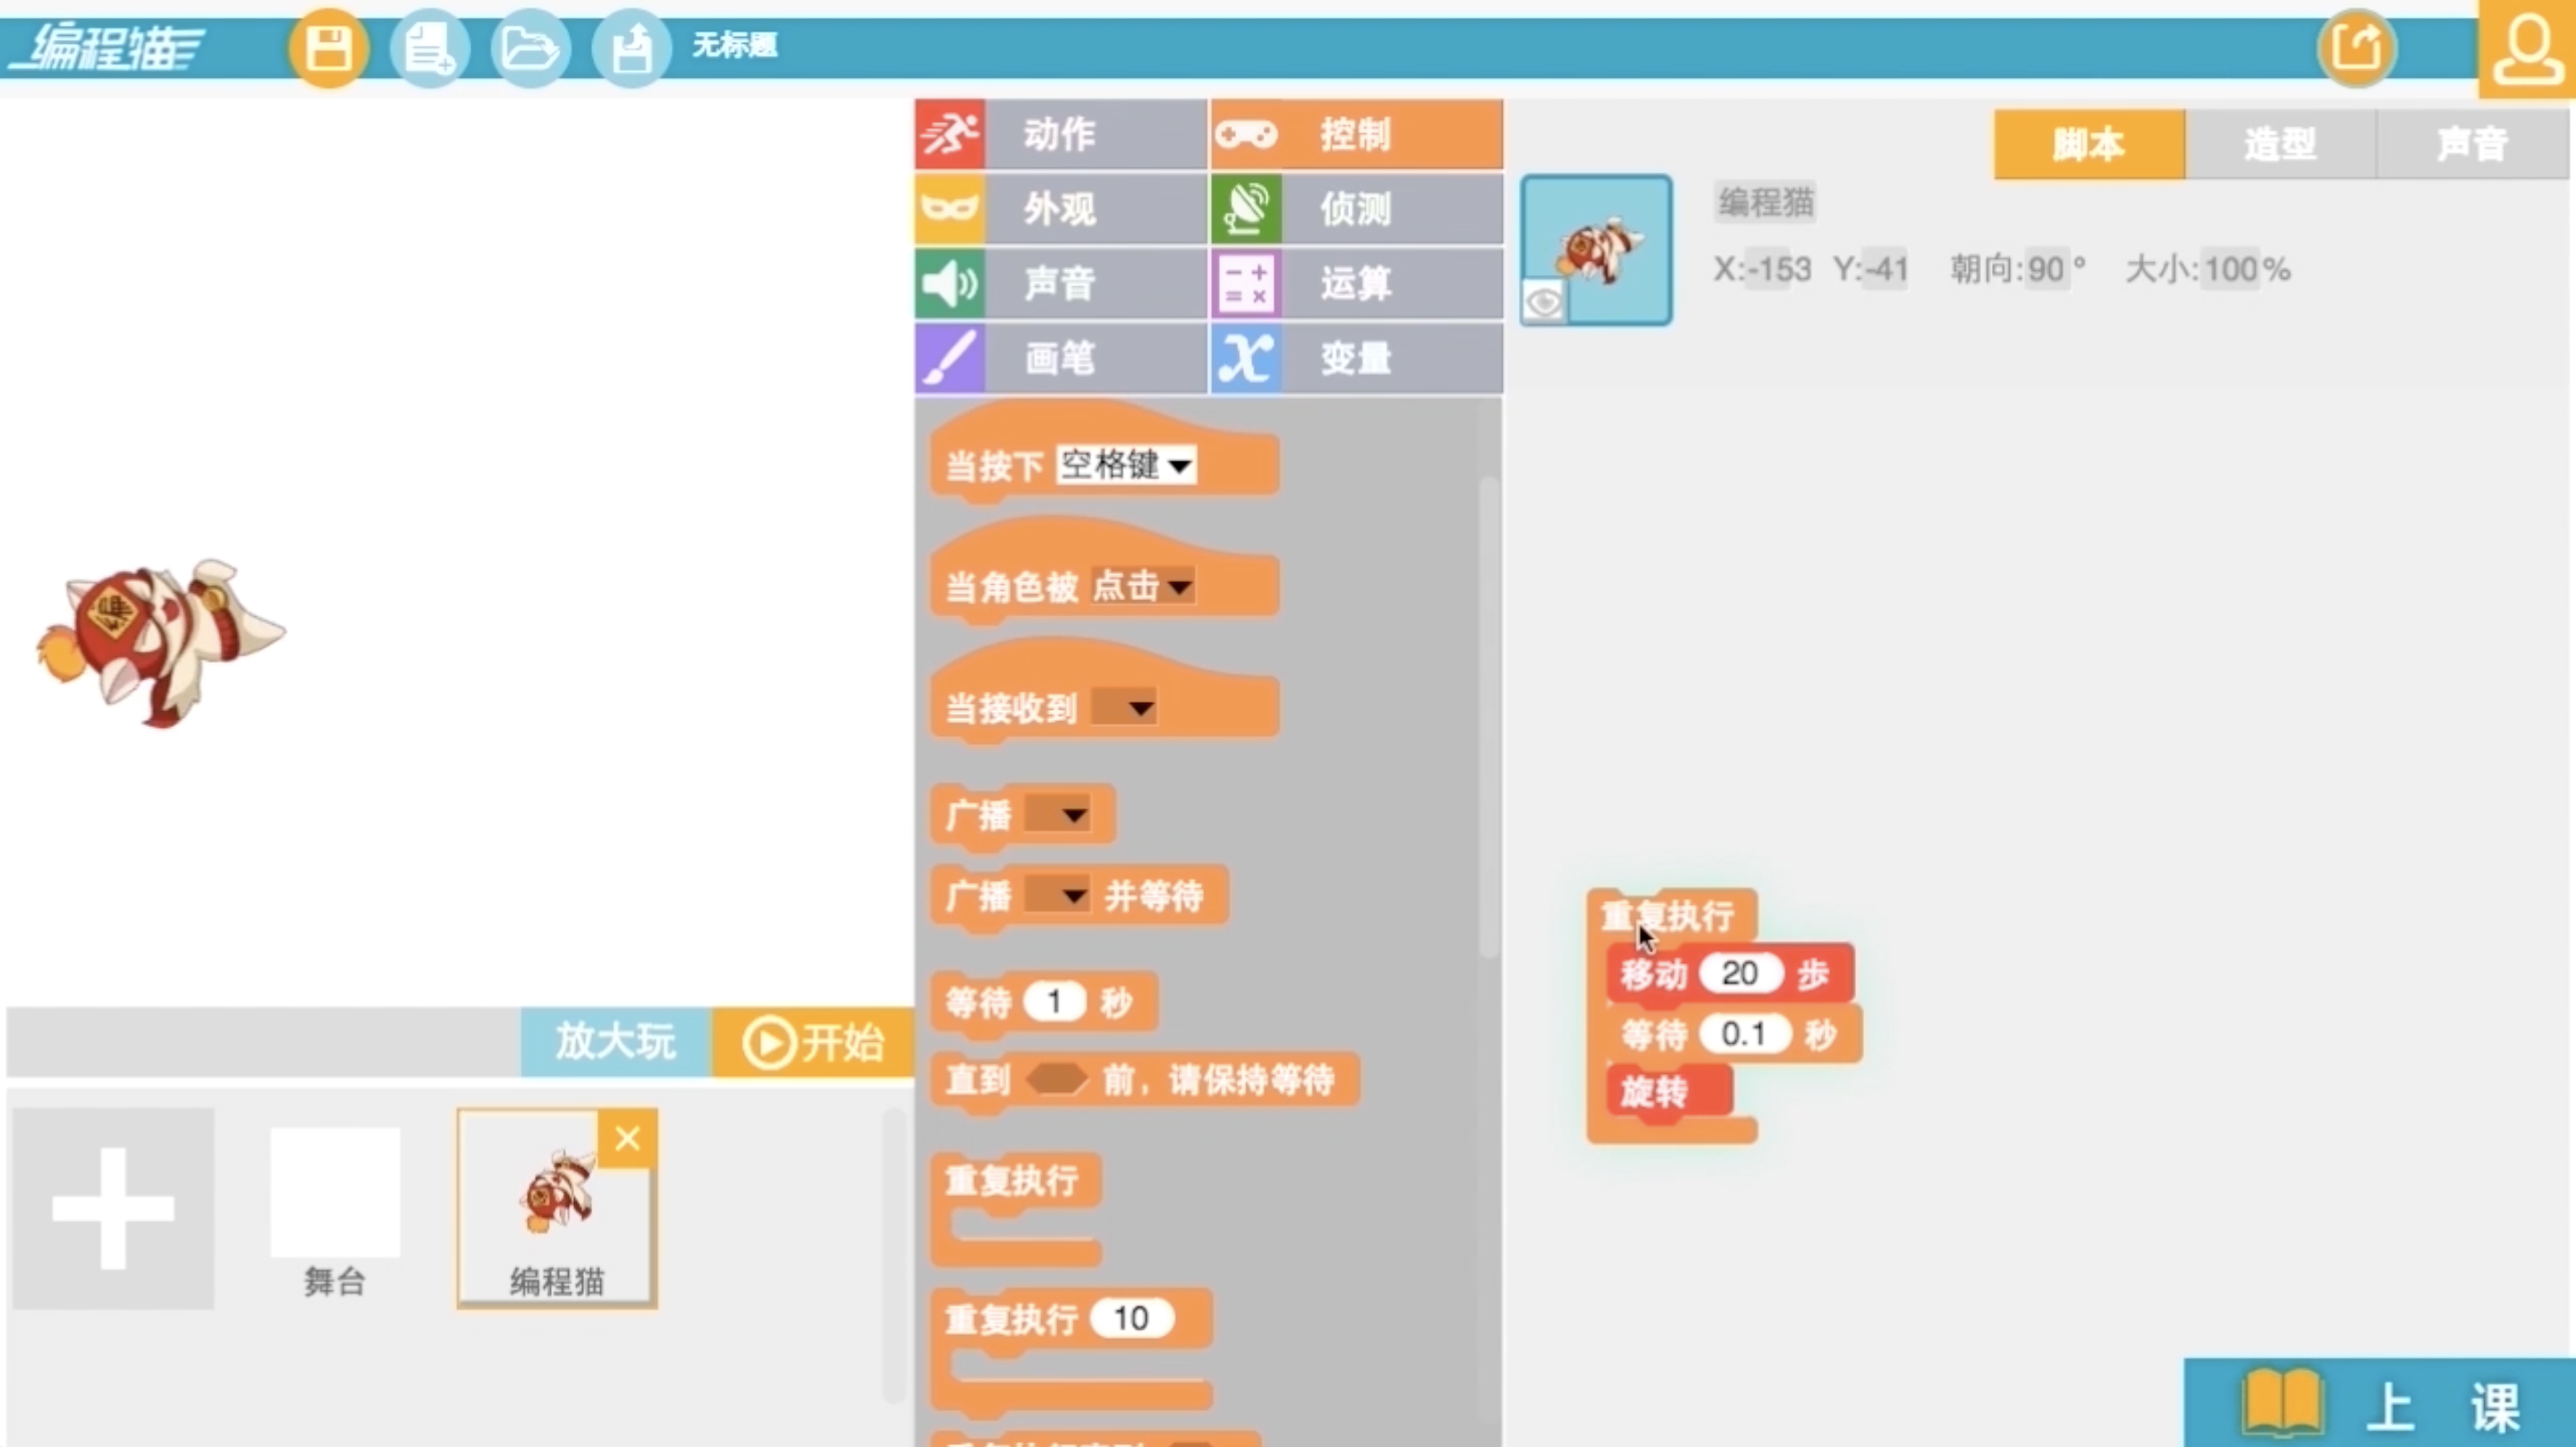Click the 当按下 hat block label

[x=994, y=466]
